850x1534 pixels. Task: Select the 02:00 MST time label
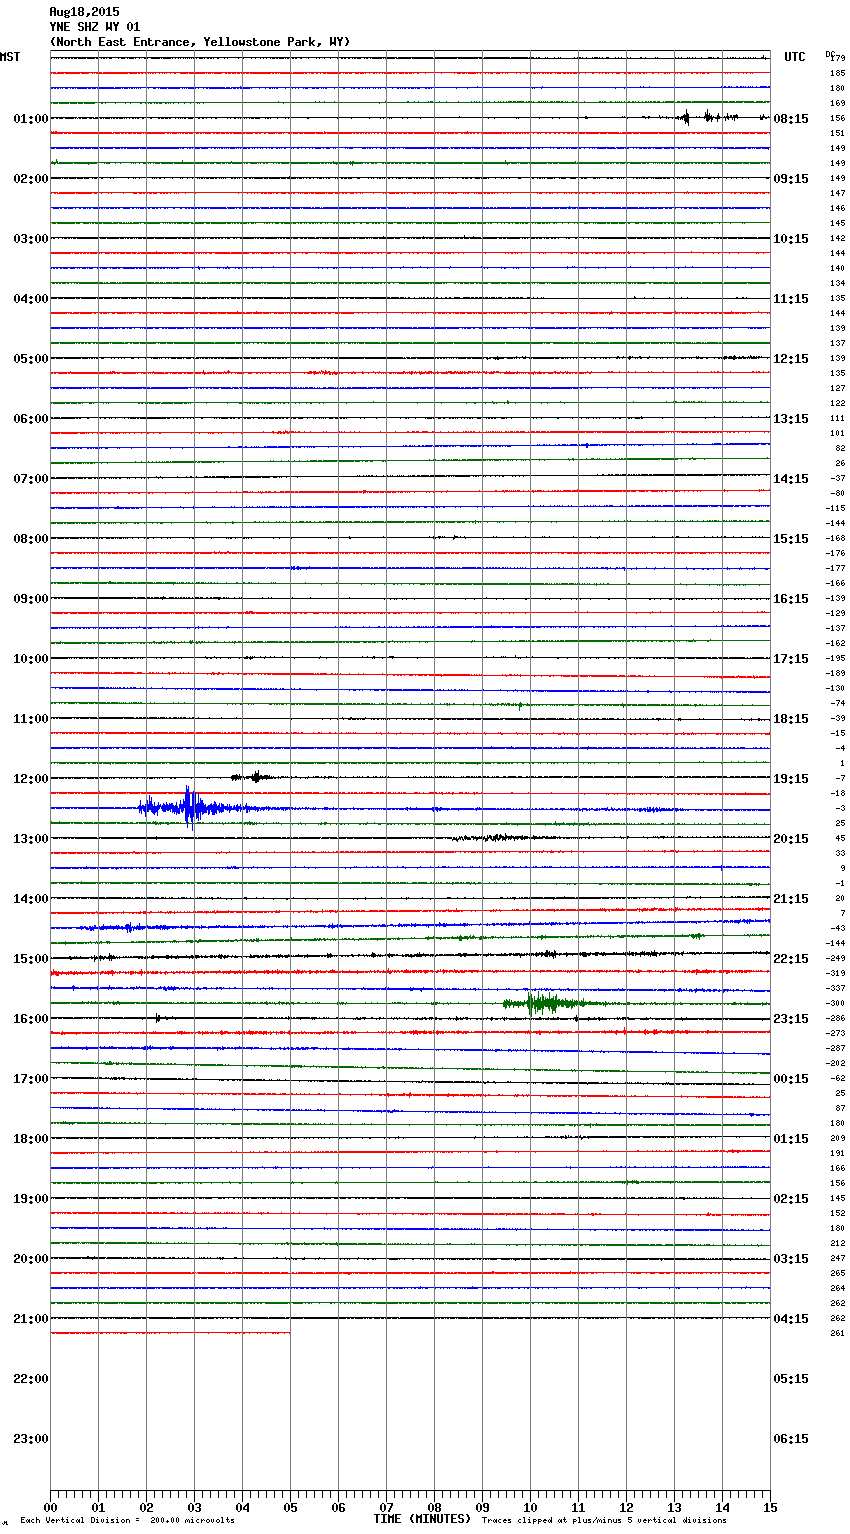coord(31,179)
